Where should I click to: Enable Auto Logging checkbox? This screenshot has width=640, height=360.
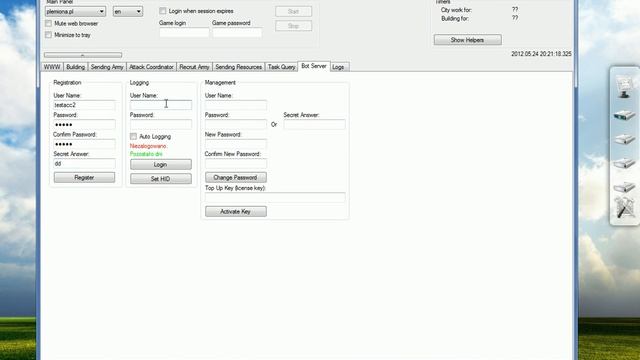point(133,136)
